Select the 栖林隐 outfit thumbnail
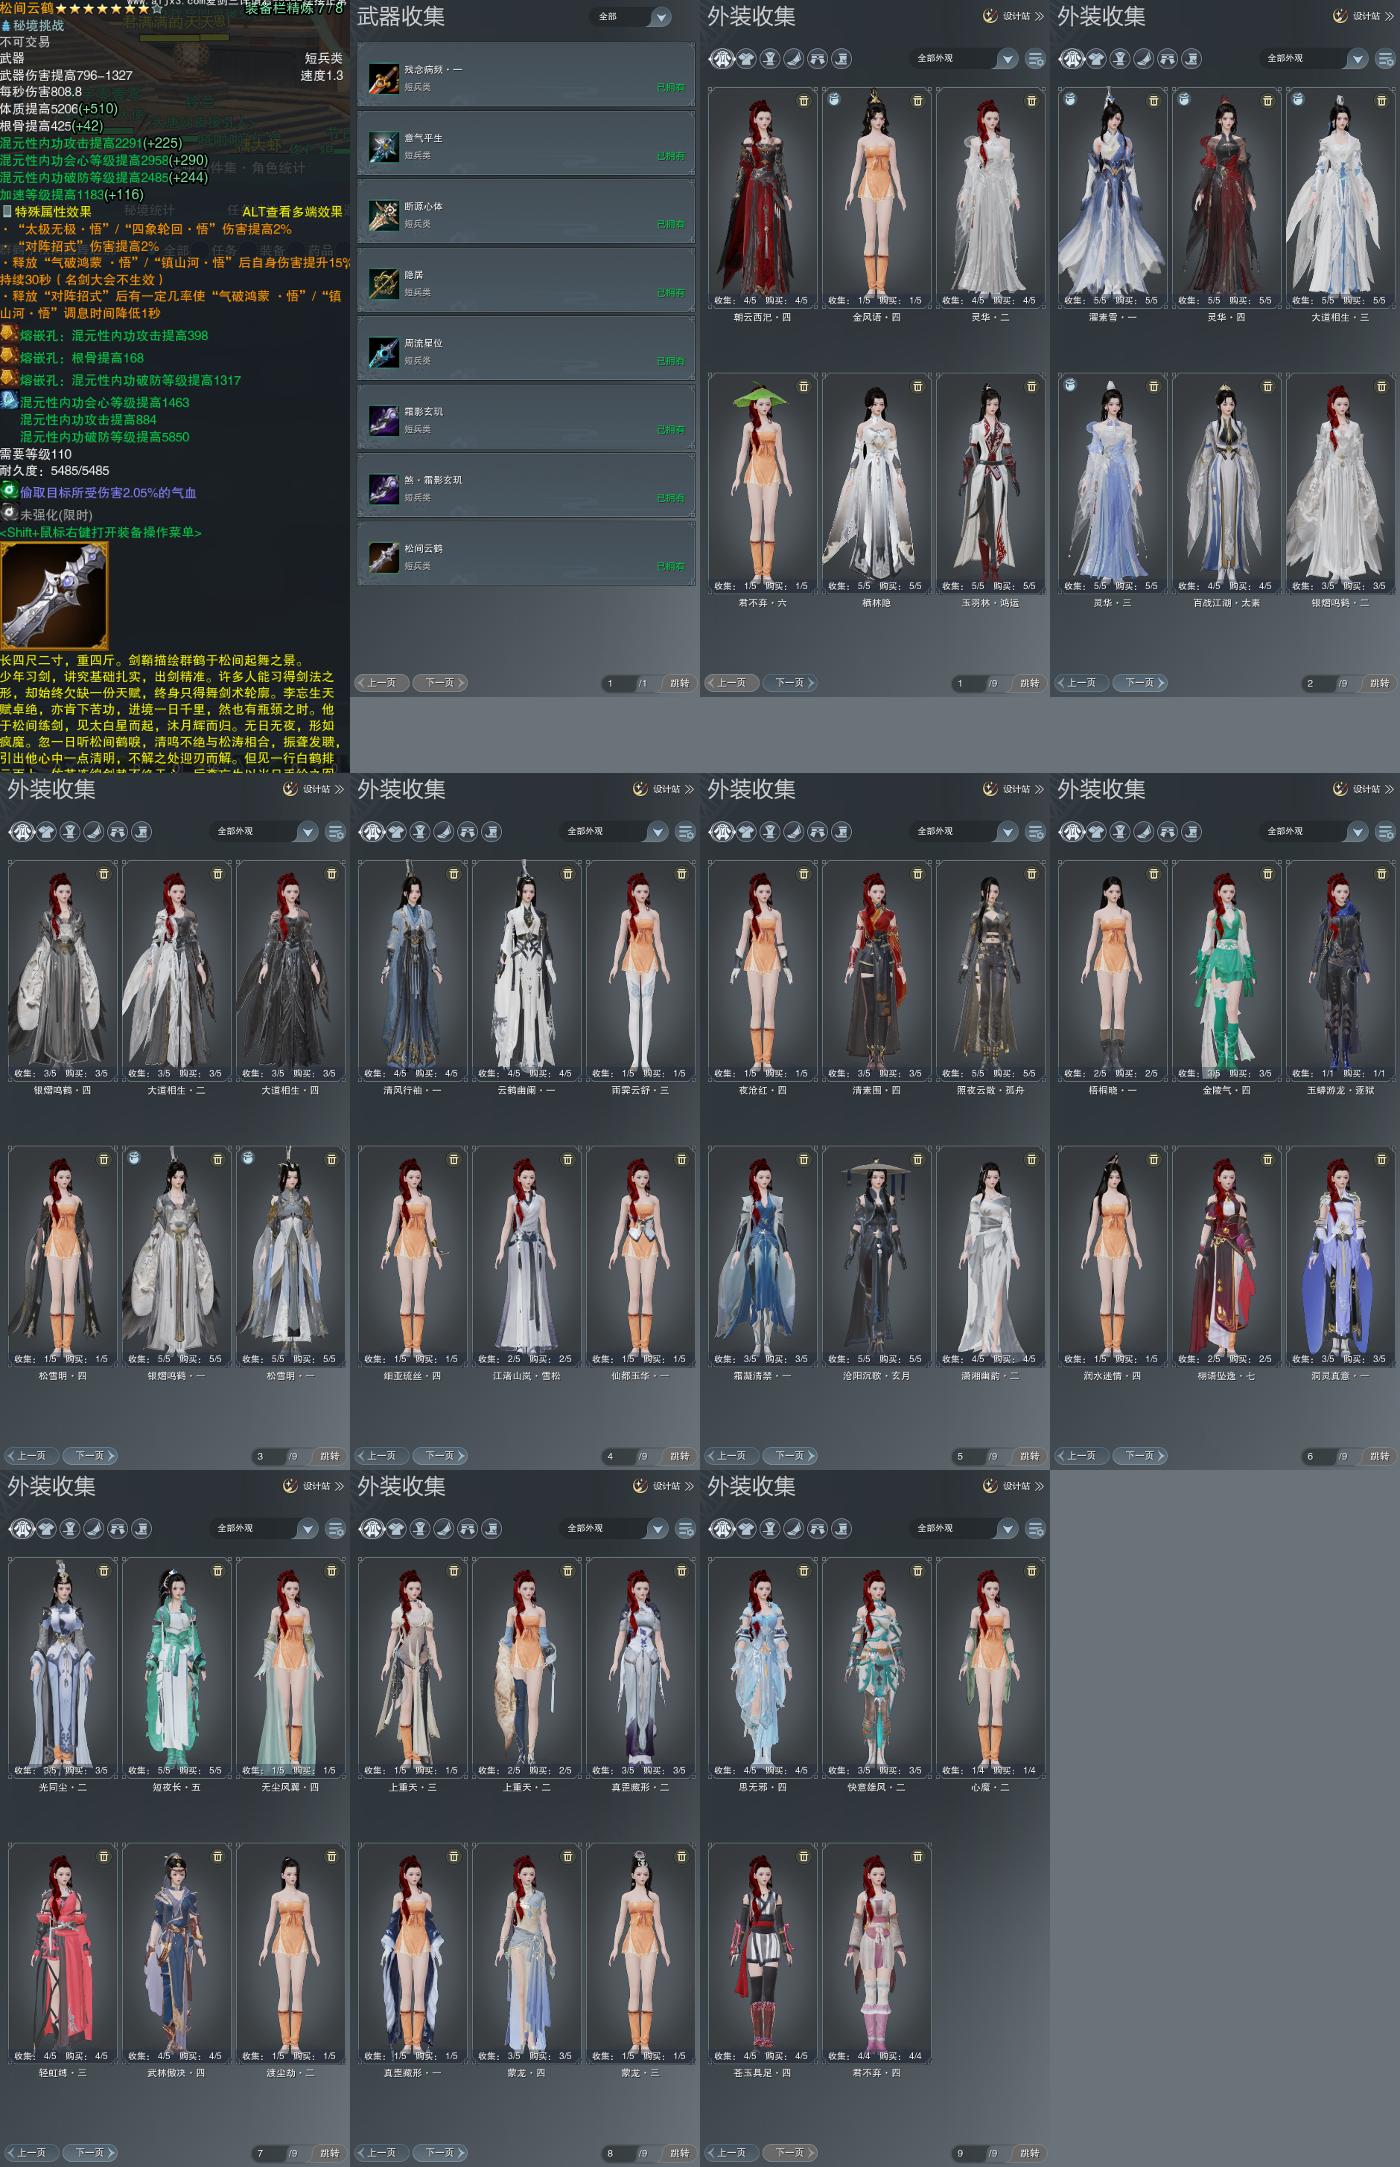 coord(875,483)
